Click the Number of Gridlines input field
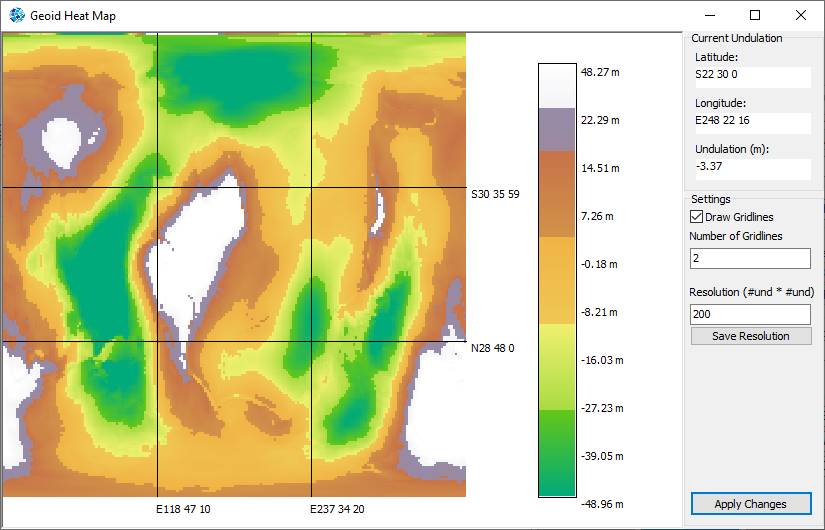 (750, 258)
